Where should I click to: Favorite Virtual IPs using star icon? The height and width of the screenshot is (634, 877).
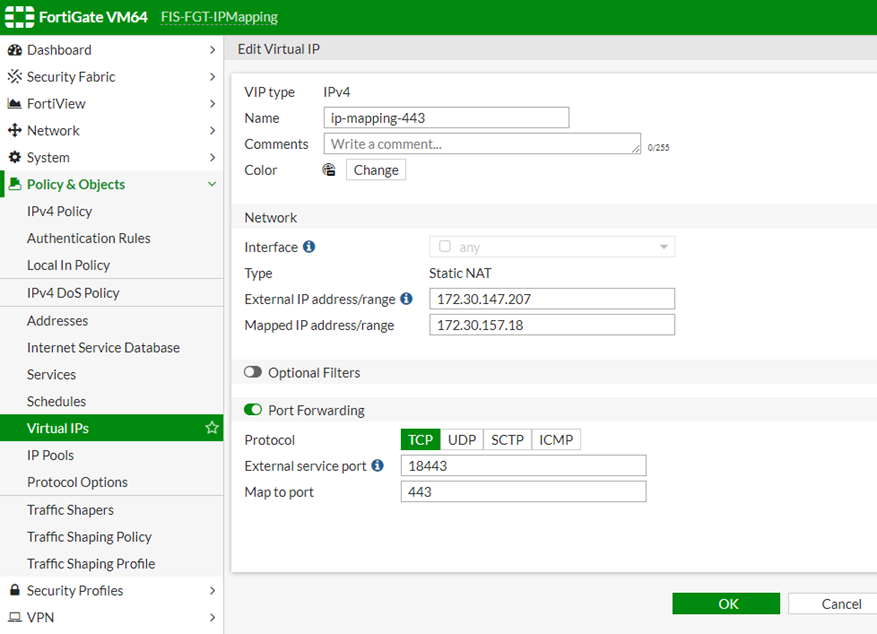point(212,428)
